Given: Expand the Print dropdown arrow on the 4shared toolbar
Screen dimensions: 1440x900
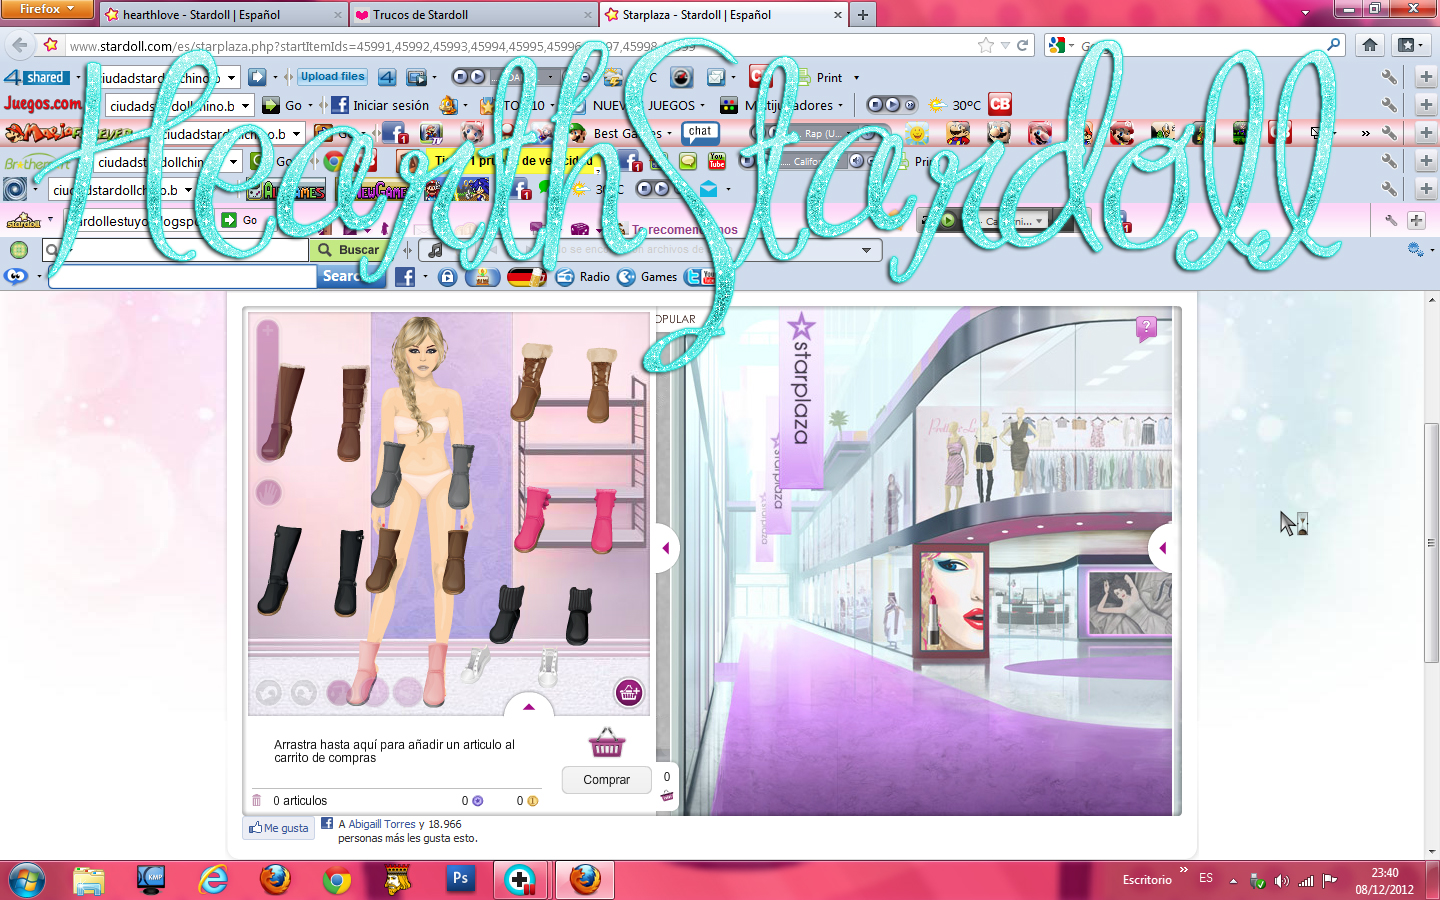Looking at the screenshot, I should tap(856, 78).
